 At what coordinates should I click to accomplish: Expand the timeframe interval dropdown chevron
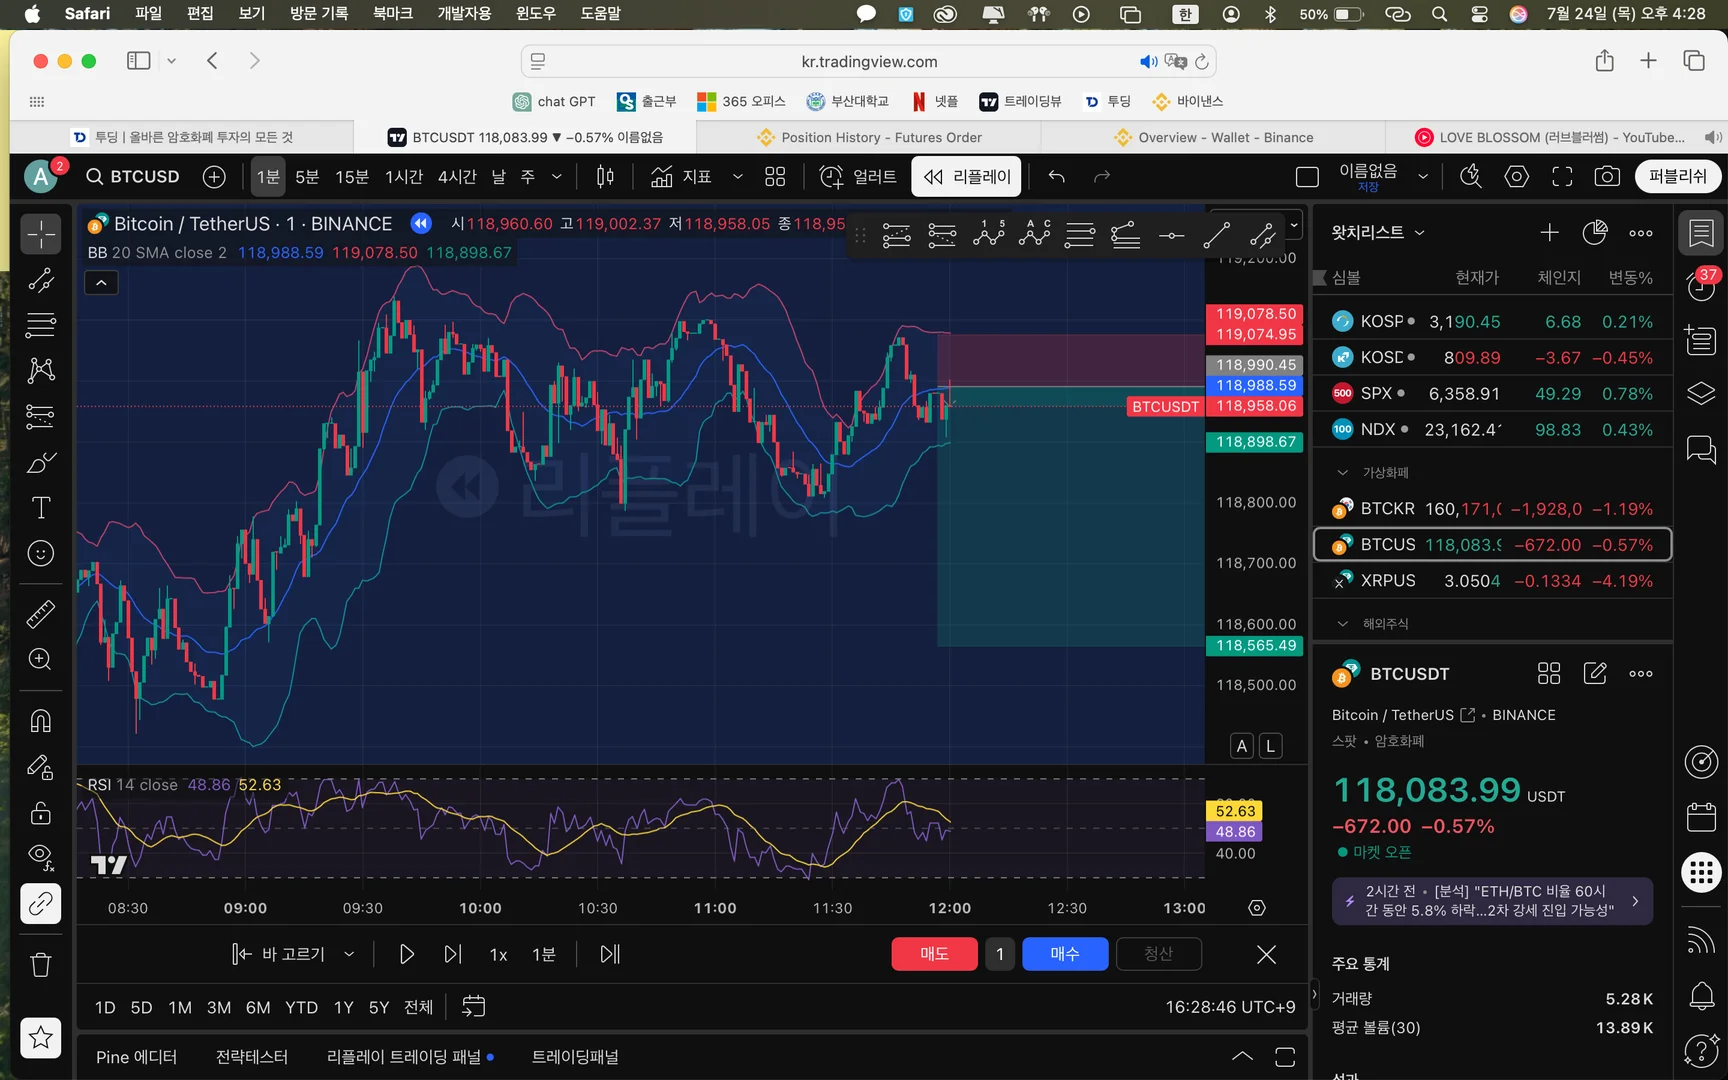pyautogui.click(x=557, y=177)
